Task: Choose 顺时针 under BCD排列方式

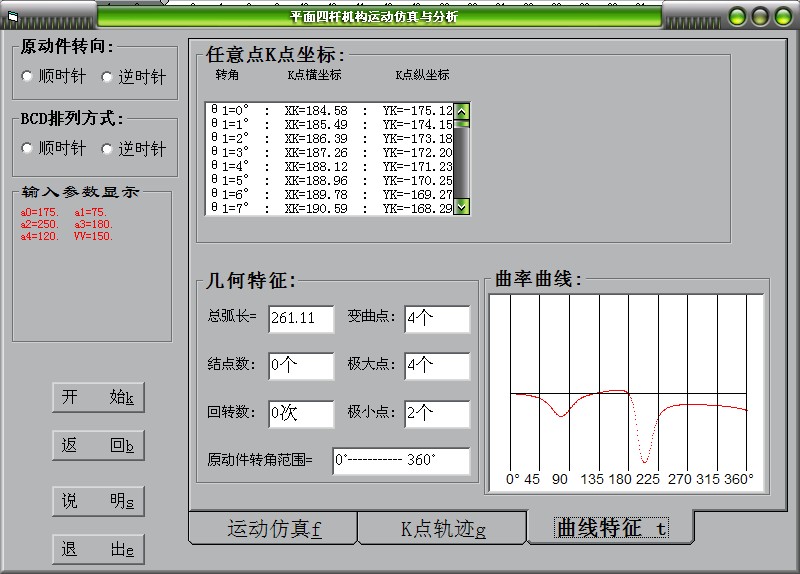Action: [x=28, y=149]
